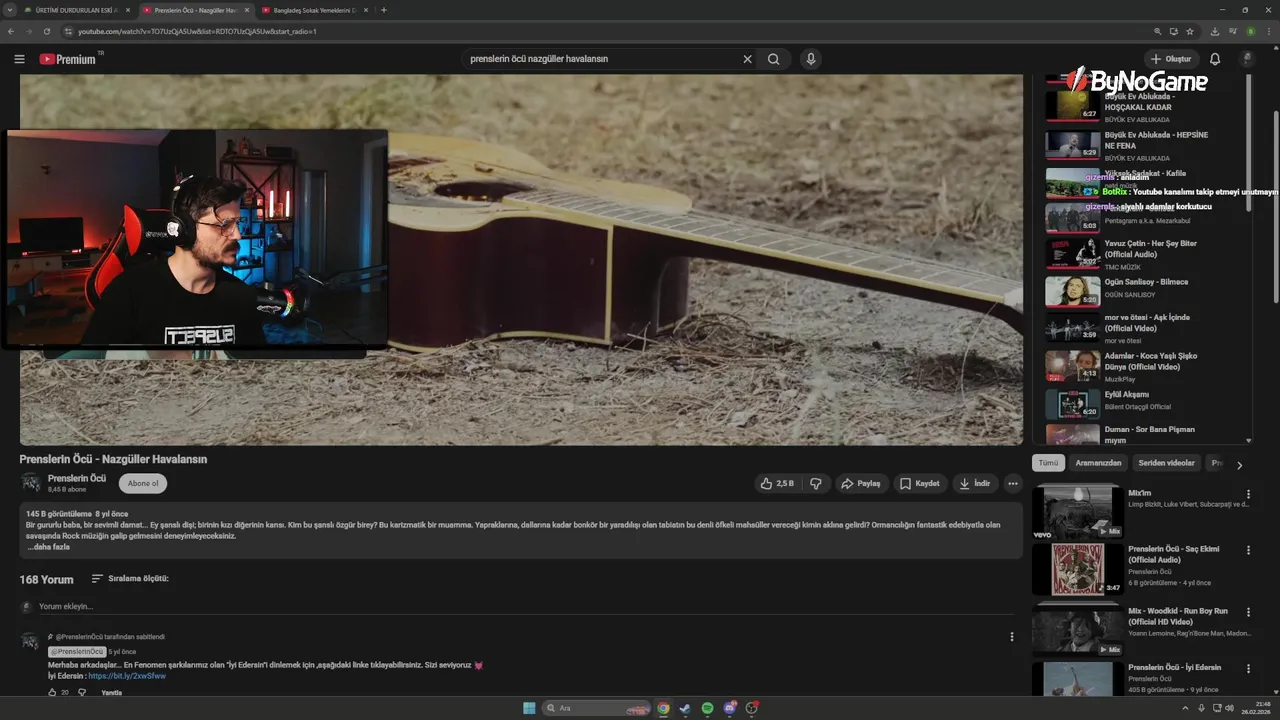
Task: Open options menu for pinned comment
Action: point(1012,637)
